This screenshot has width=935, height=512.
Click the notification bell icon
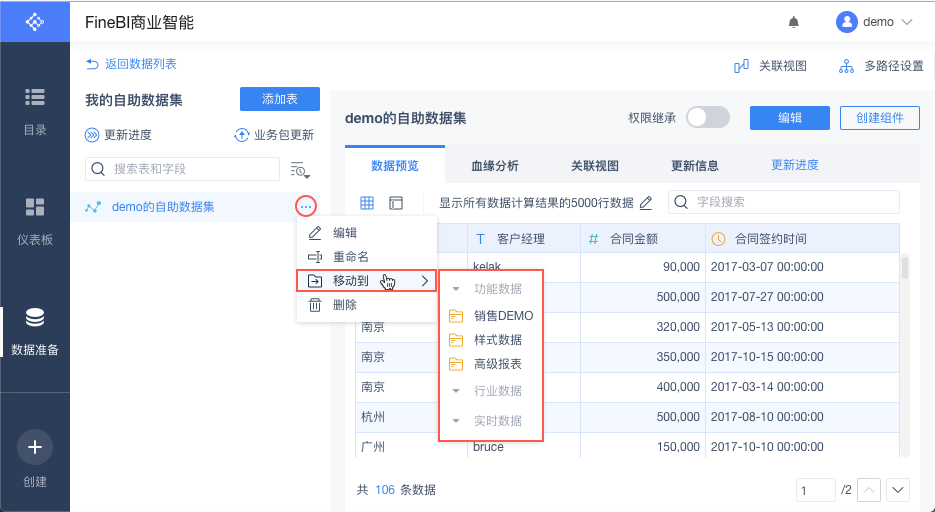click(x=794, y=21)
